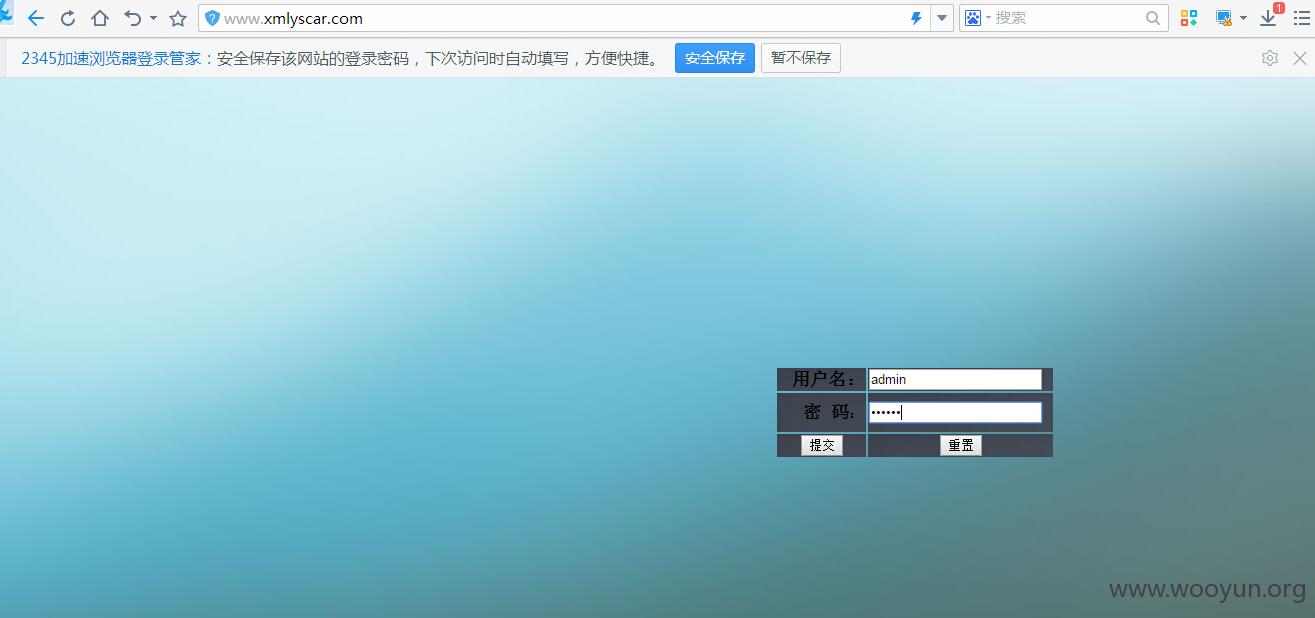
Task: Open the address bar history dropdown
Action: [942, 18]
